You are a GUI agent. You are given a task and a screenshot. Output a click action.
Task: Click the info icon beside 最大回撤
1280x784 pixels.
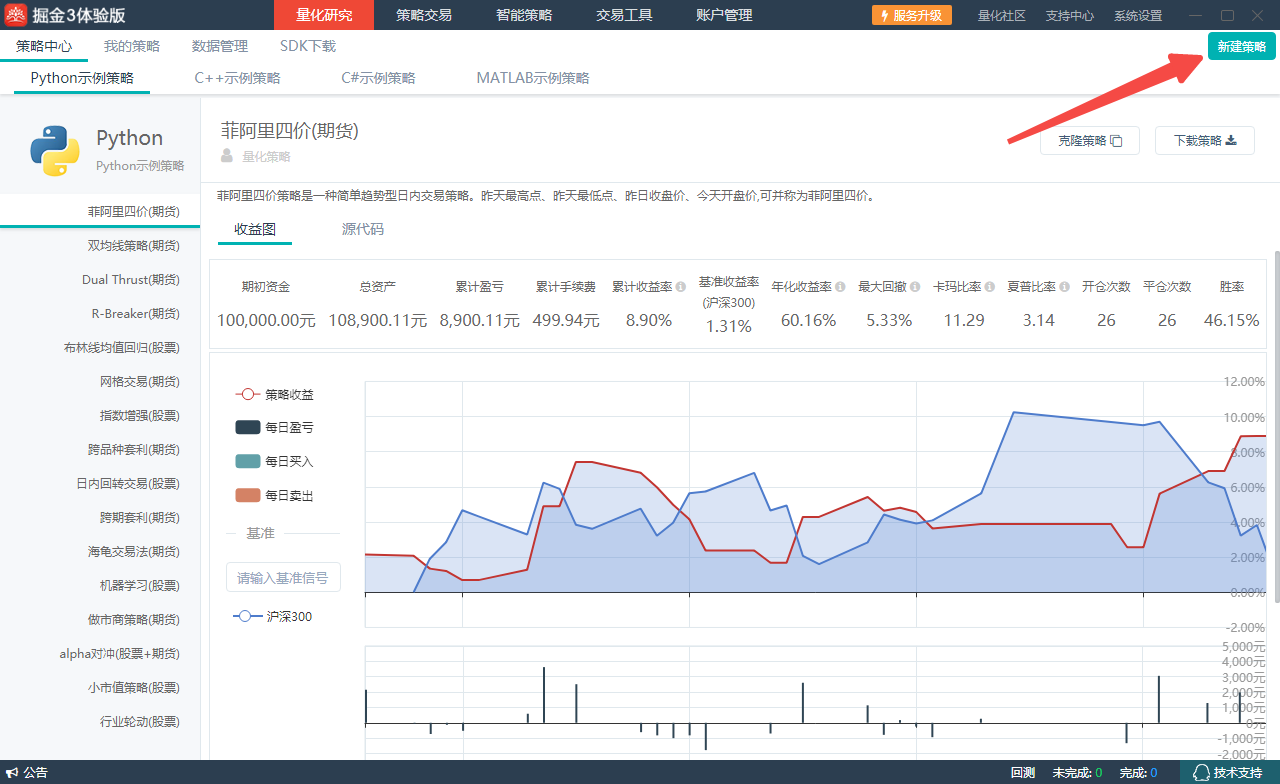[x=915, y=287]
